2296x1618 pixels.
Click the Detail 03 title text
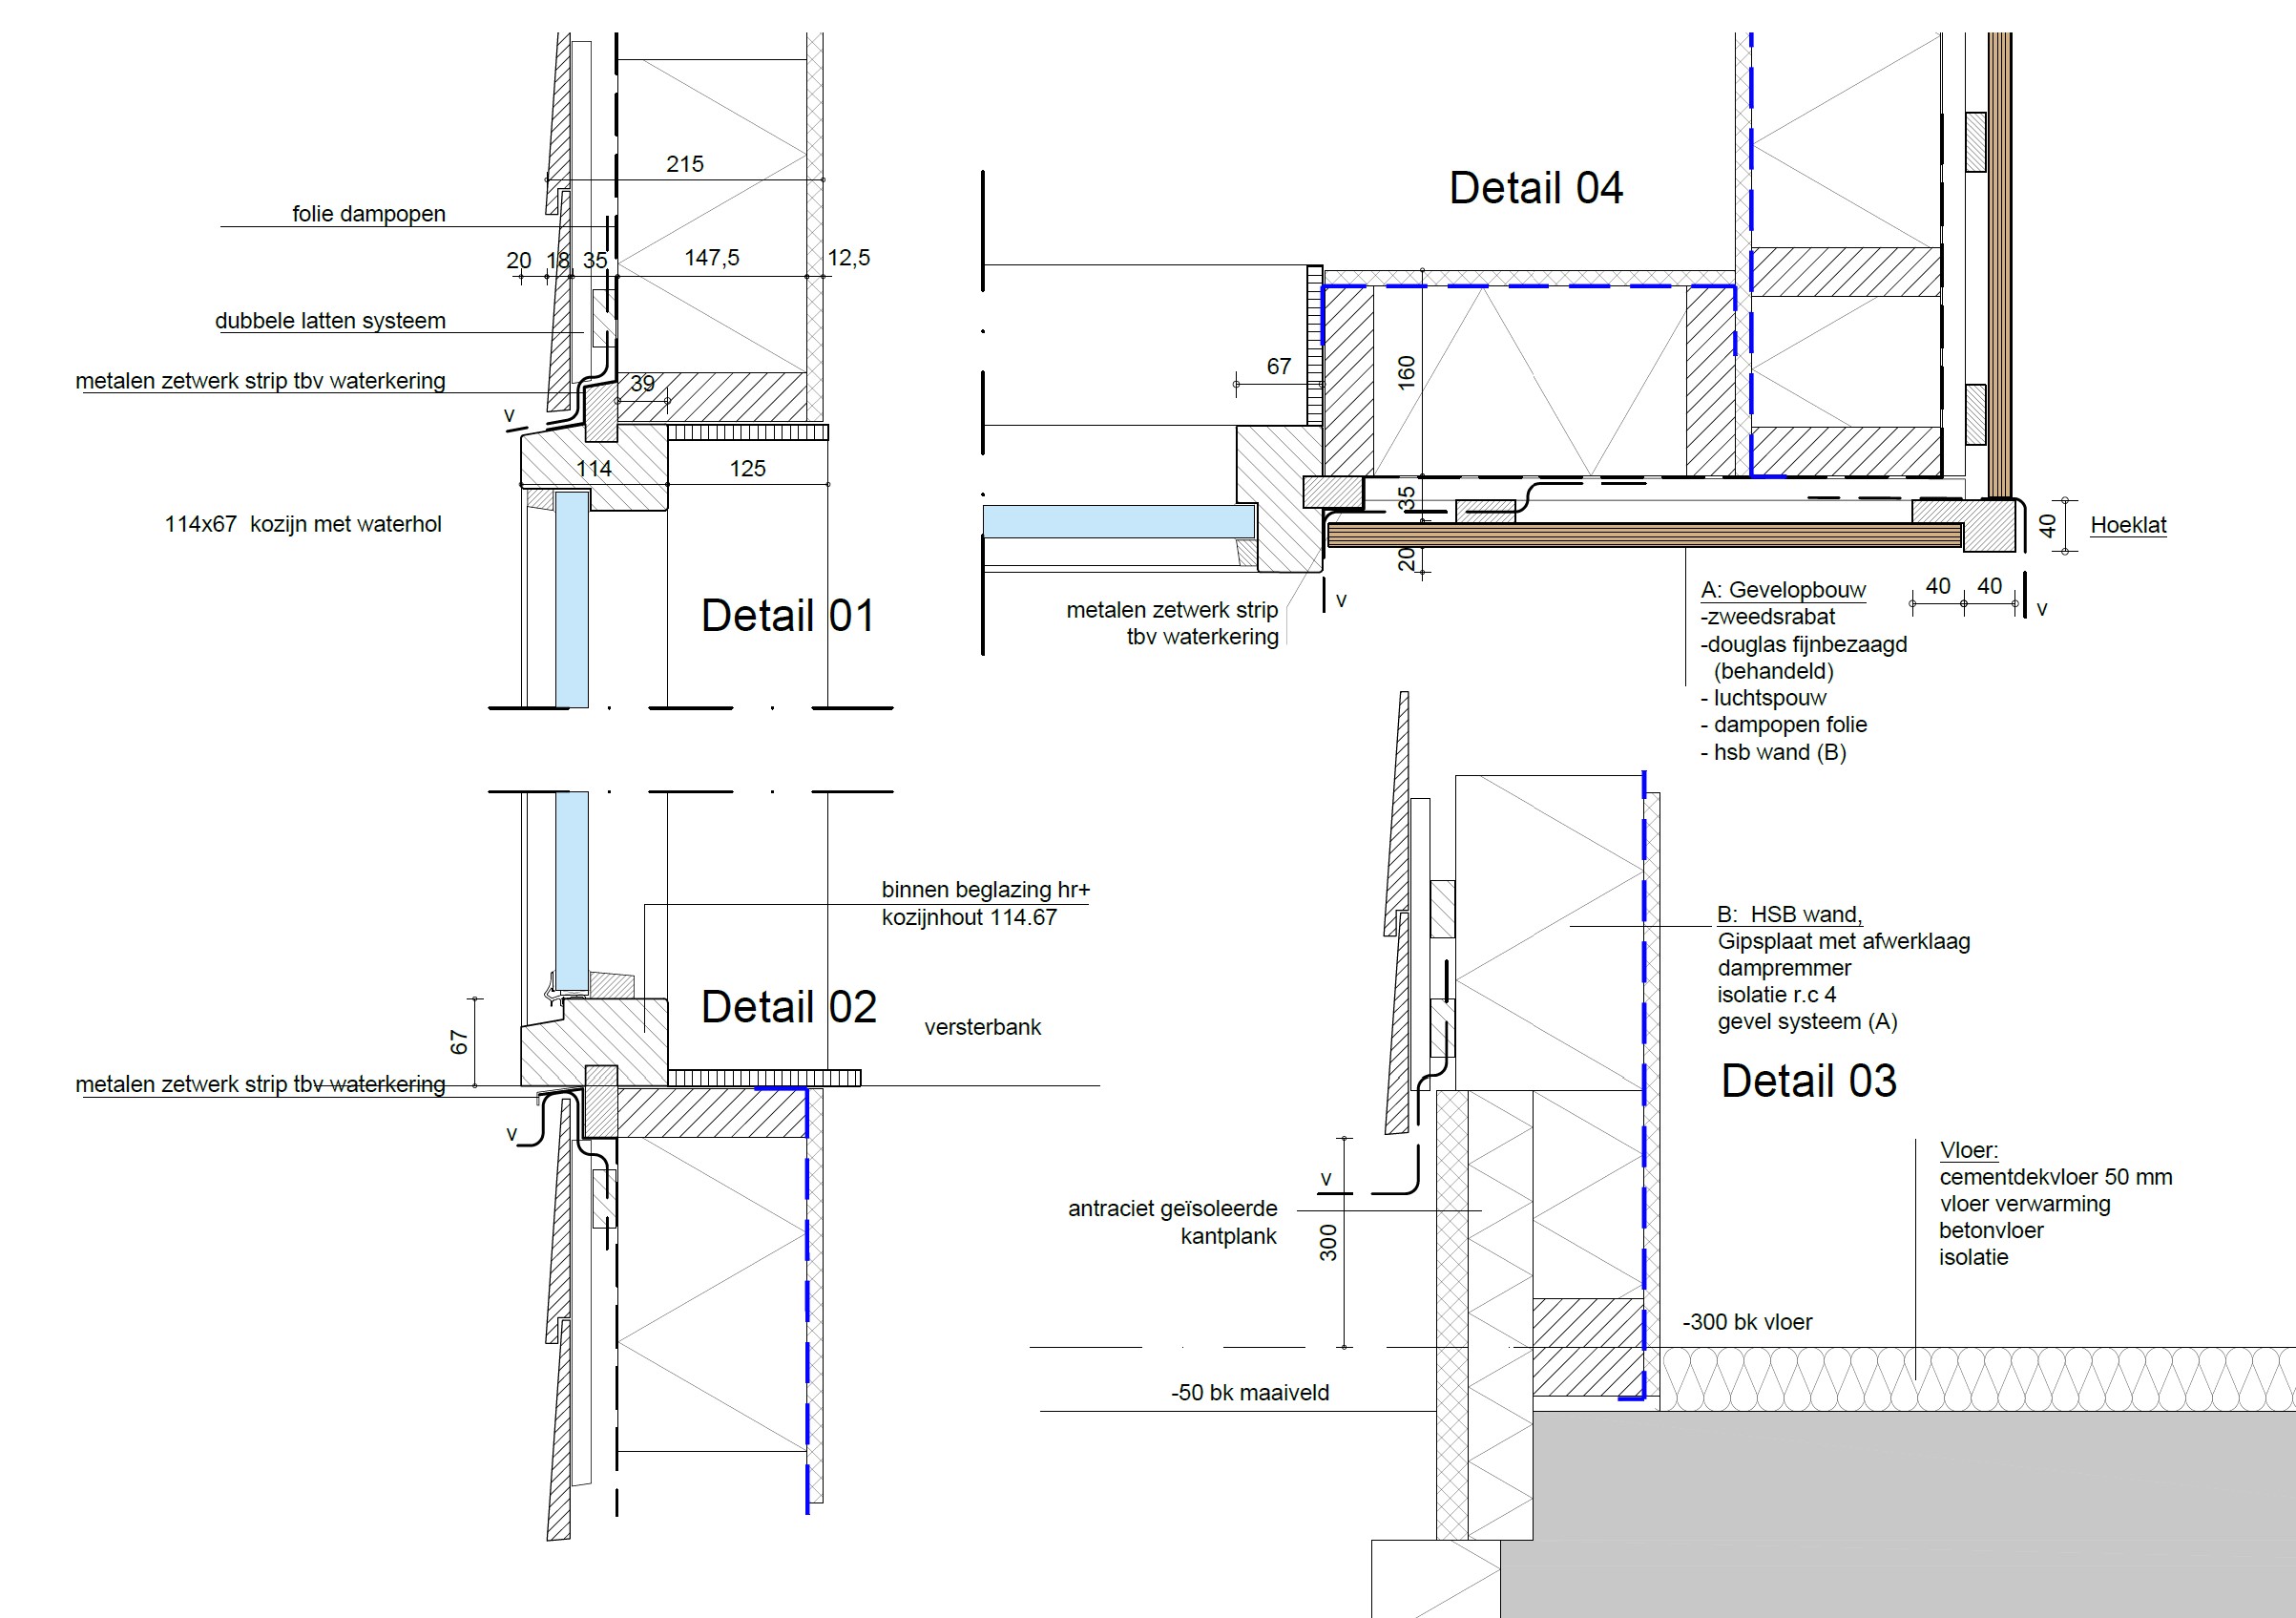[x=1808, y=1080]
